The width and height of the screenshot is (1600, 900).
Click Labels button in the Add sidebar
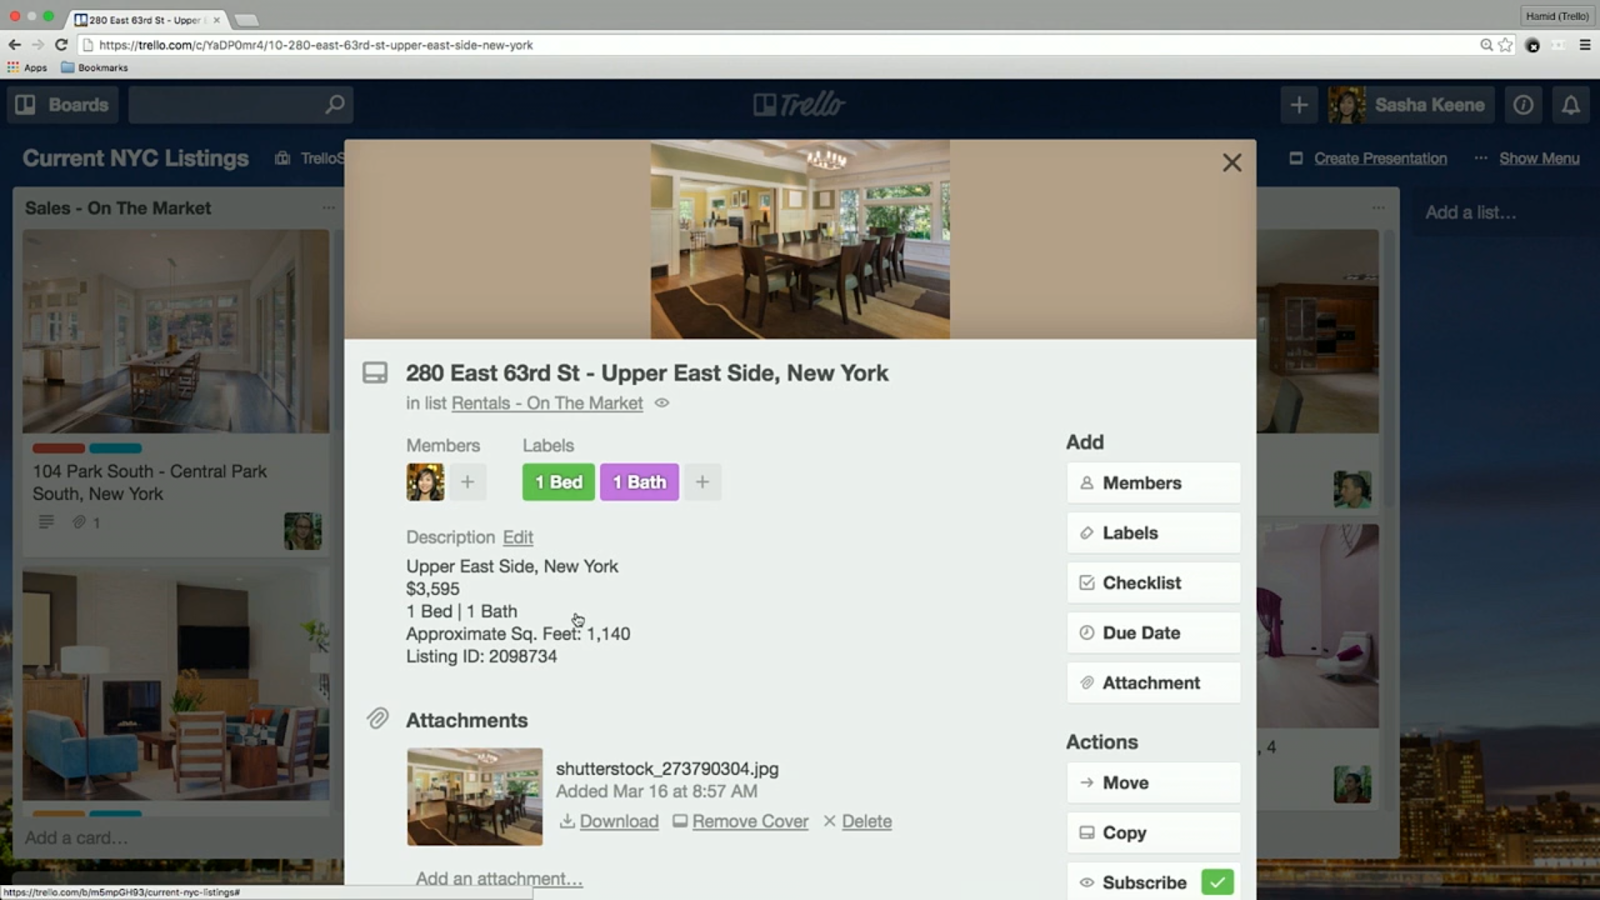click(x=1153, y=533)
